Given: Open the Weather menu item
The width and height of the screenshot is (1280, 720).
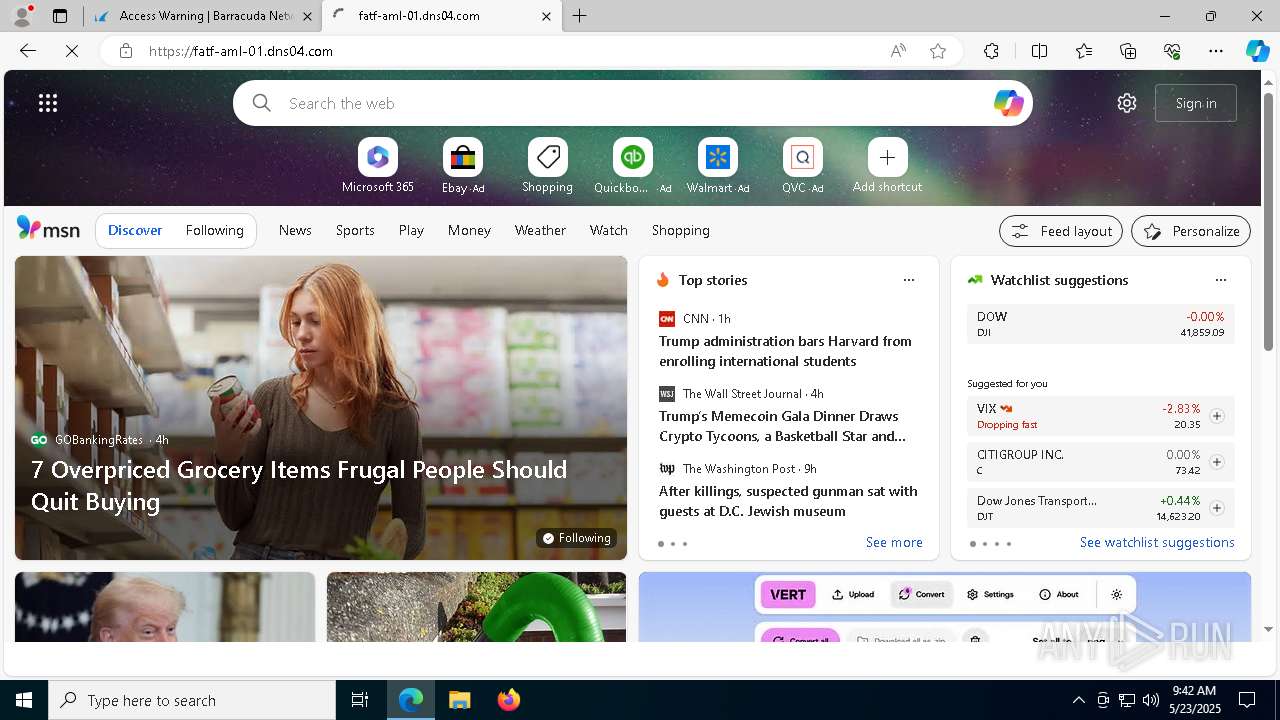Looking at the screenshot, I should click(x=540, y=230).
